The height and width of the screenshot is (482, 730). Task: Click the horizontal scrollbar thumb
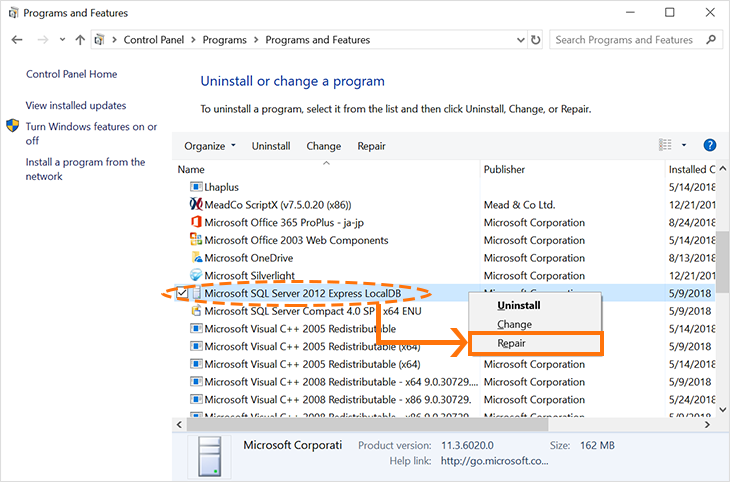(x=368, y=424)
